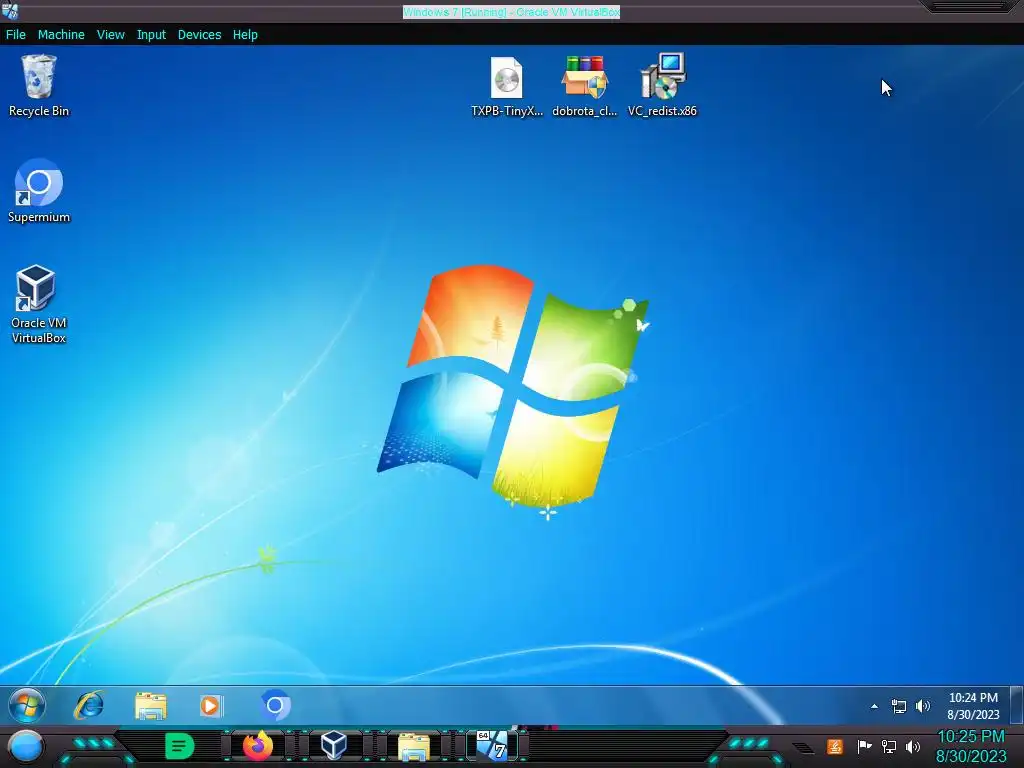
Task: Click the guest Show desktop strip
Action: point(1017,705)
